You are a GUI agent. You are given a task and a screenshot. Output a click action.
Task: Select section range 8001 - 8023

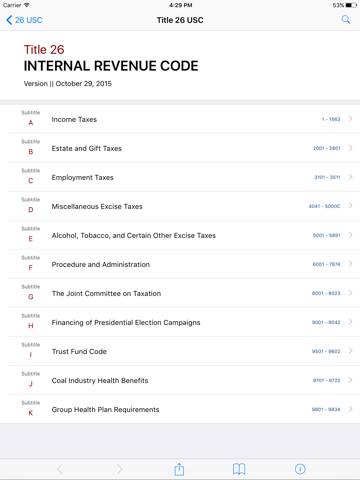[x=326, y=293]
